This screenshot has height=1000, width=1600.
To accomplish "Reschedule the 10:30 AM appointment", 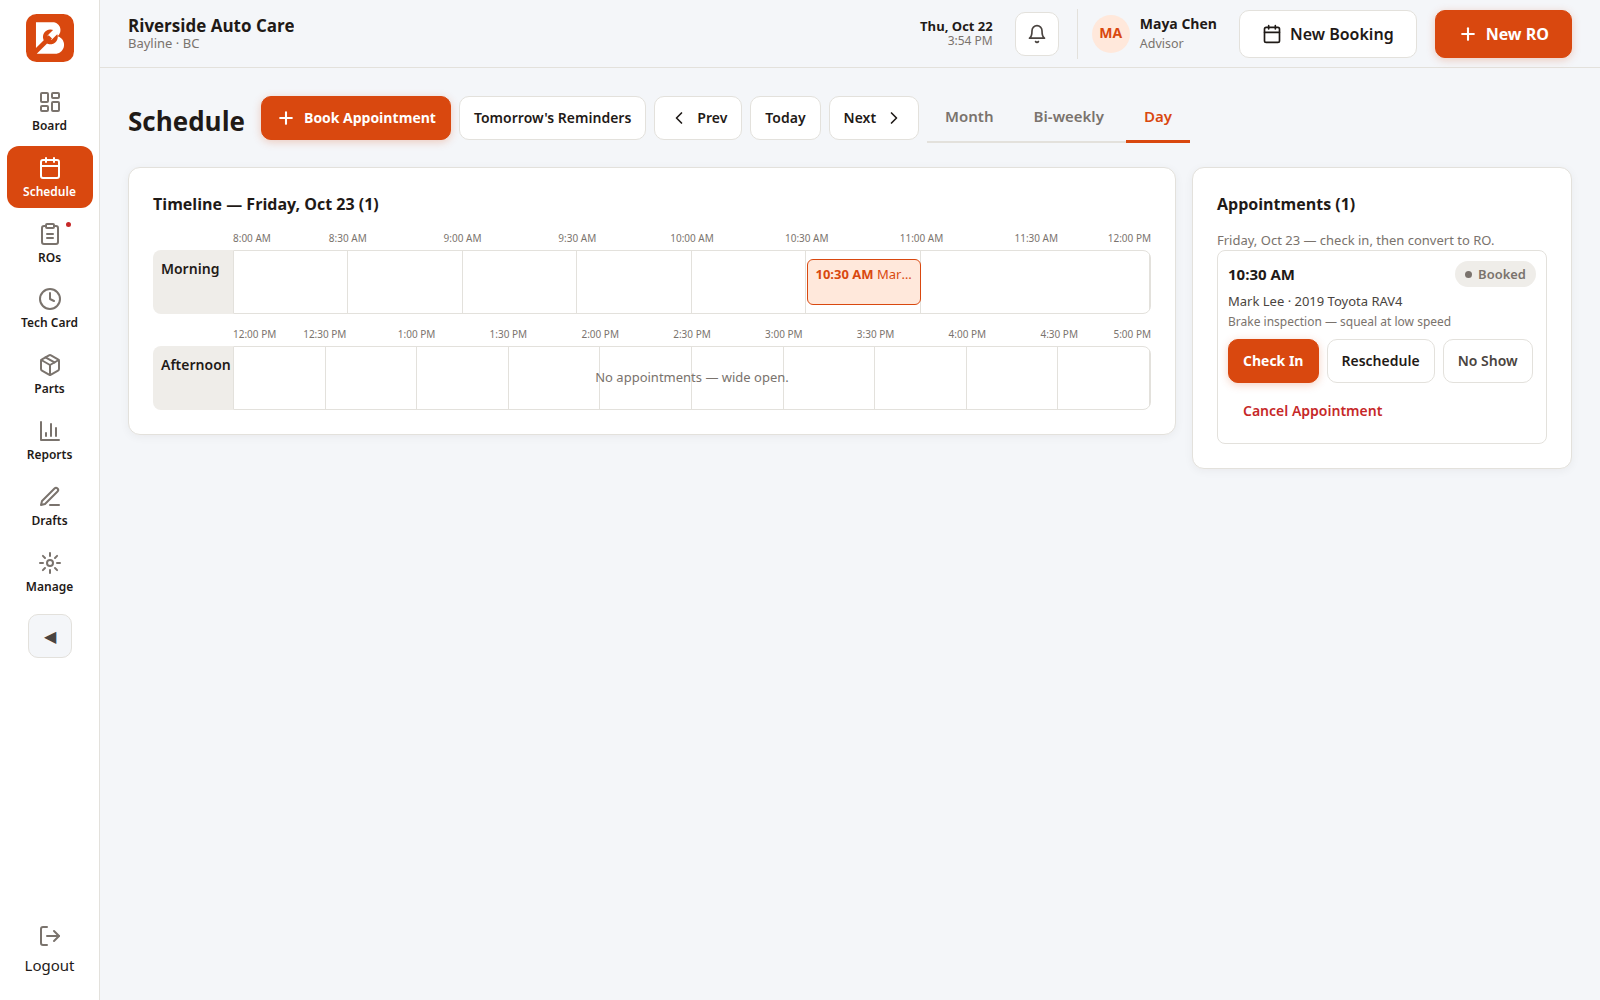I will pos(1380,361).
